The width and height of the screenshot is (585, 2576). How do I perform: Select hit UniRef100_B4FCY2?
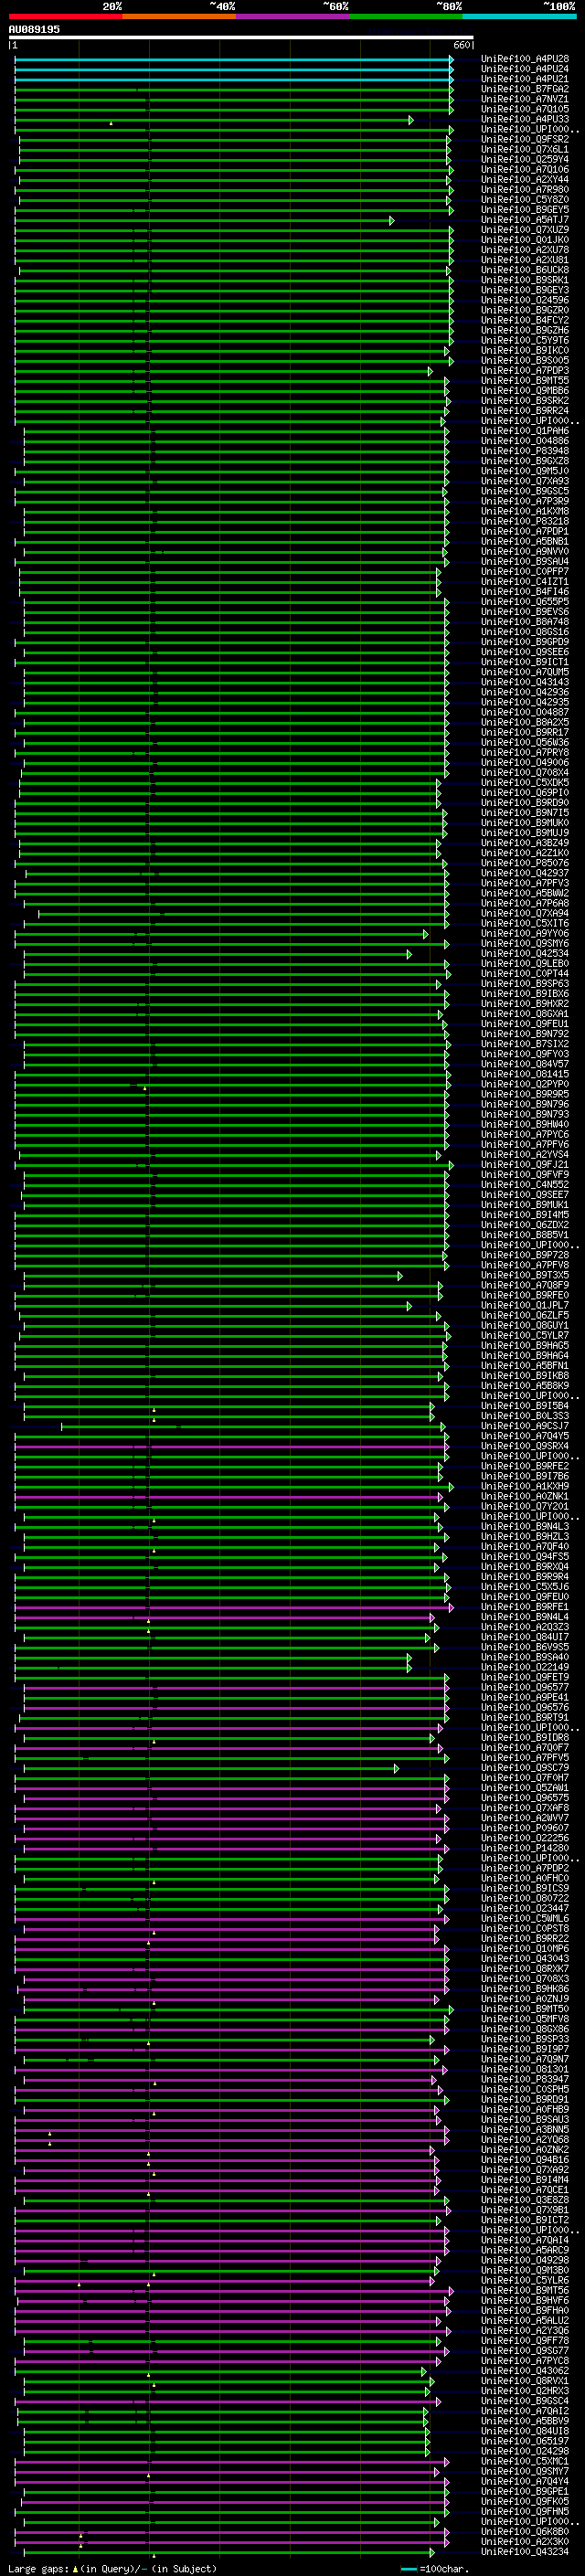[x=525, y=321]
